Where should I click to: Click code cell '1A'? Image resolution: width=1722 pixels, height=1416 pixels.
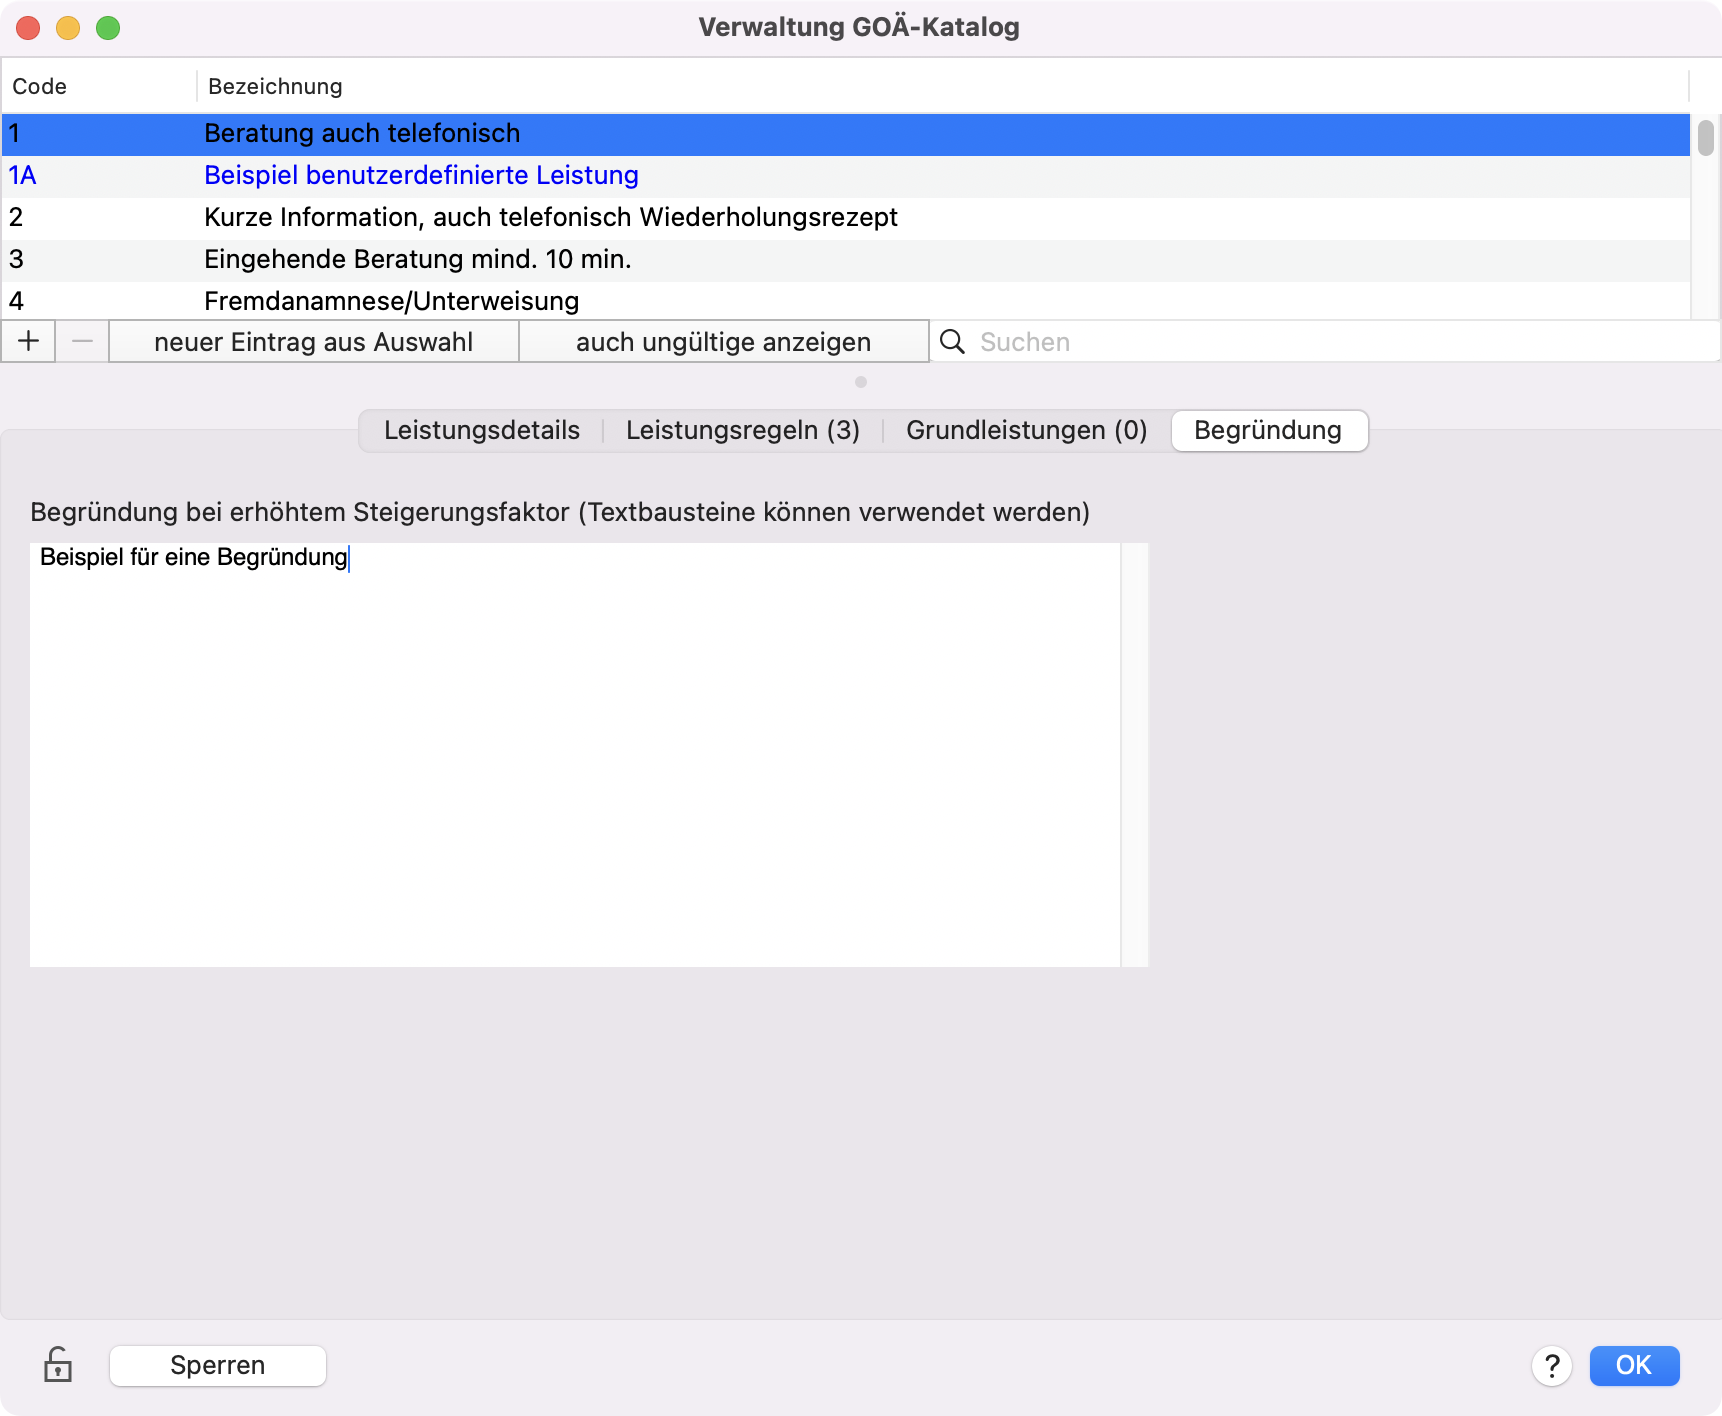click(x=23, y=175)
